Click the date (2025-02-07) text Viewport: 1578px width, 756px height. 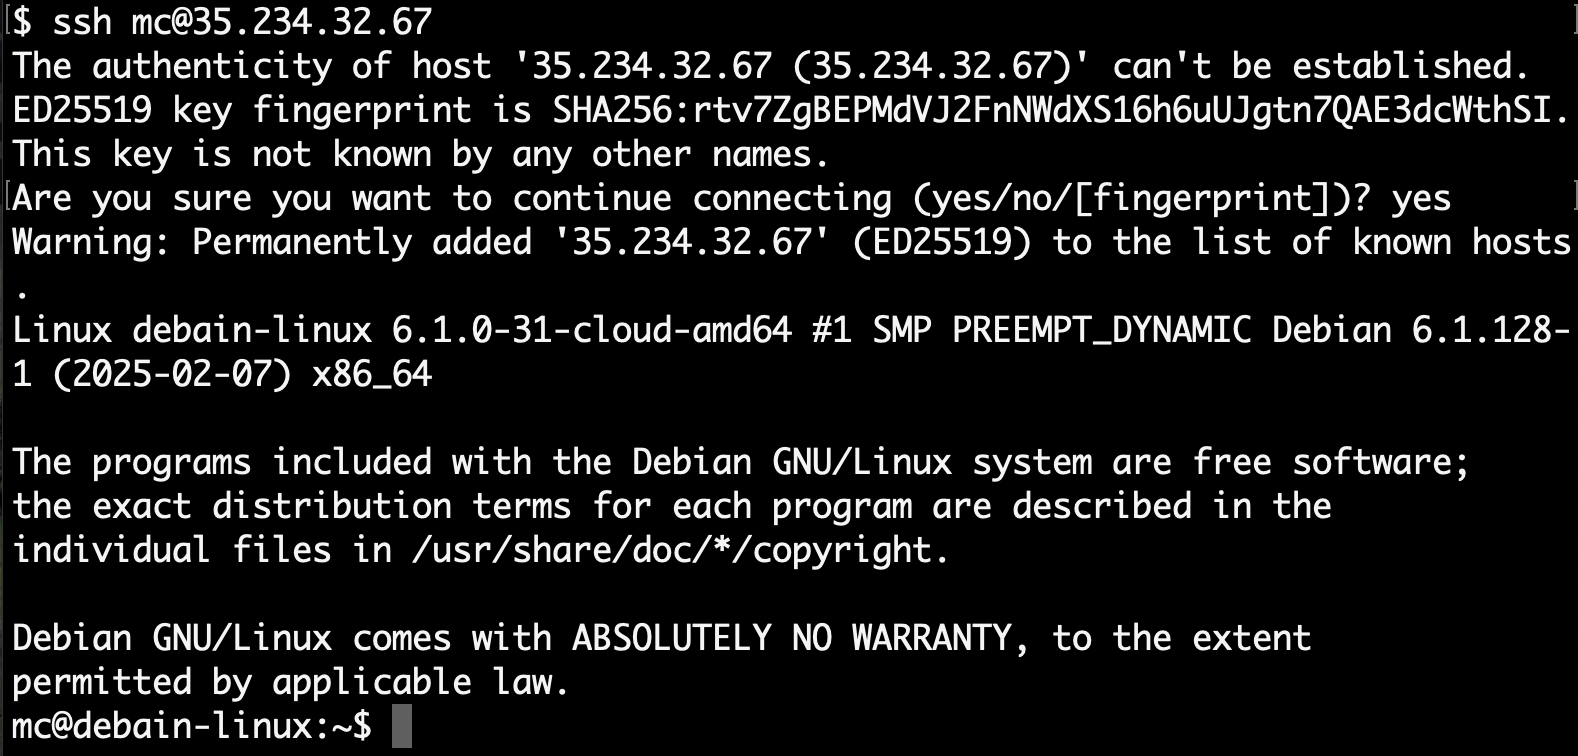point(172,374)
